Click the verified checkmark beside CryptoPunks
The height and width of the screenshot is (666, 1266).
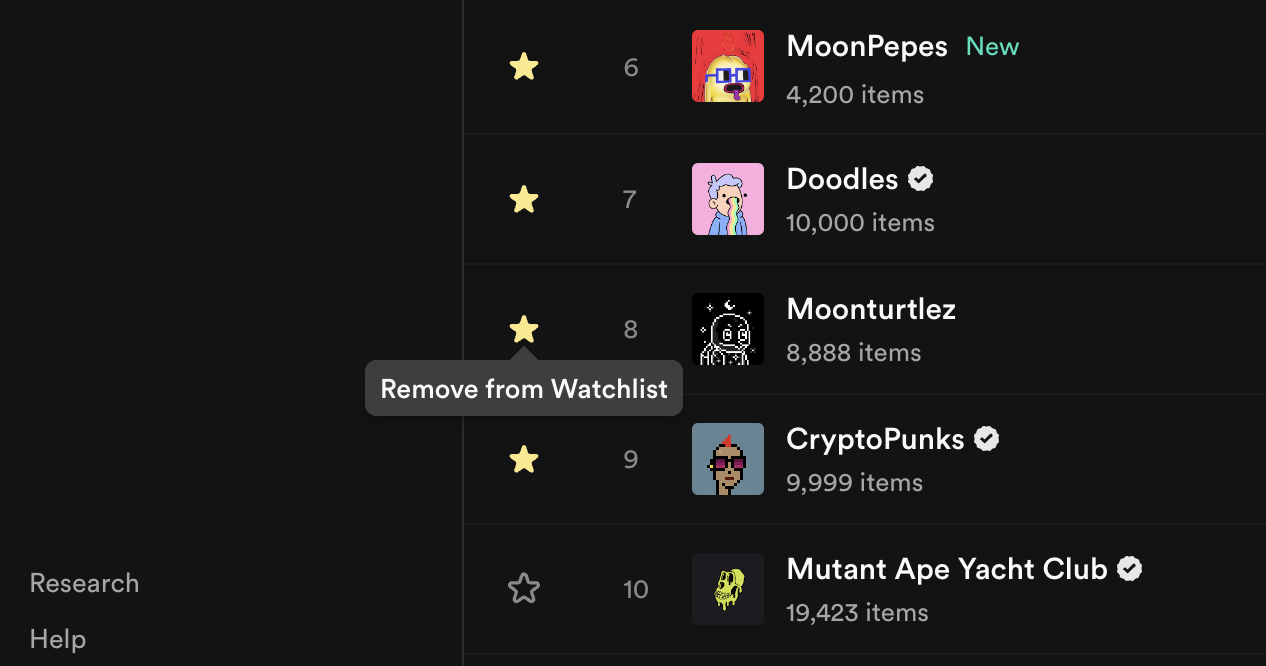(986, 438)
